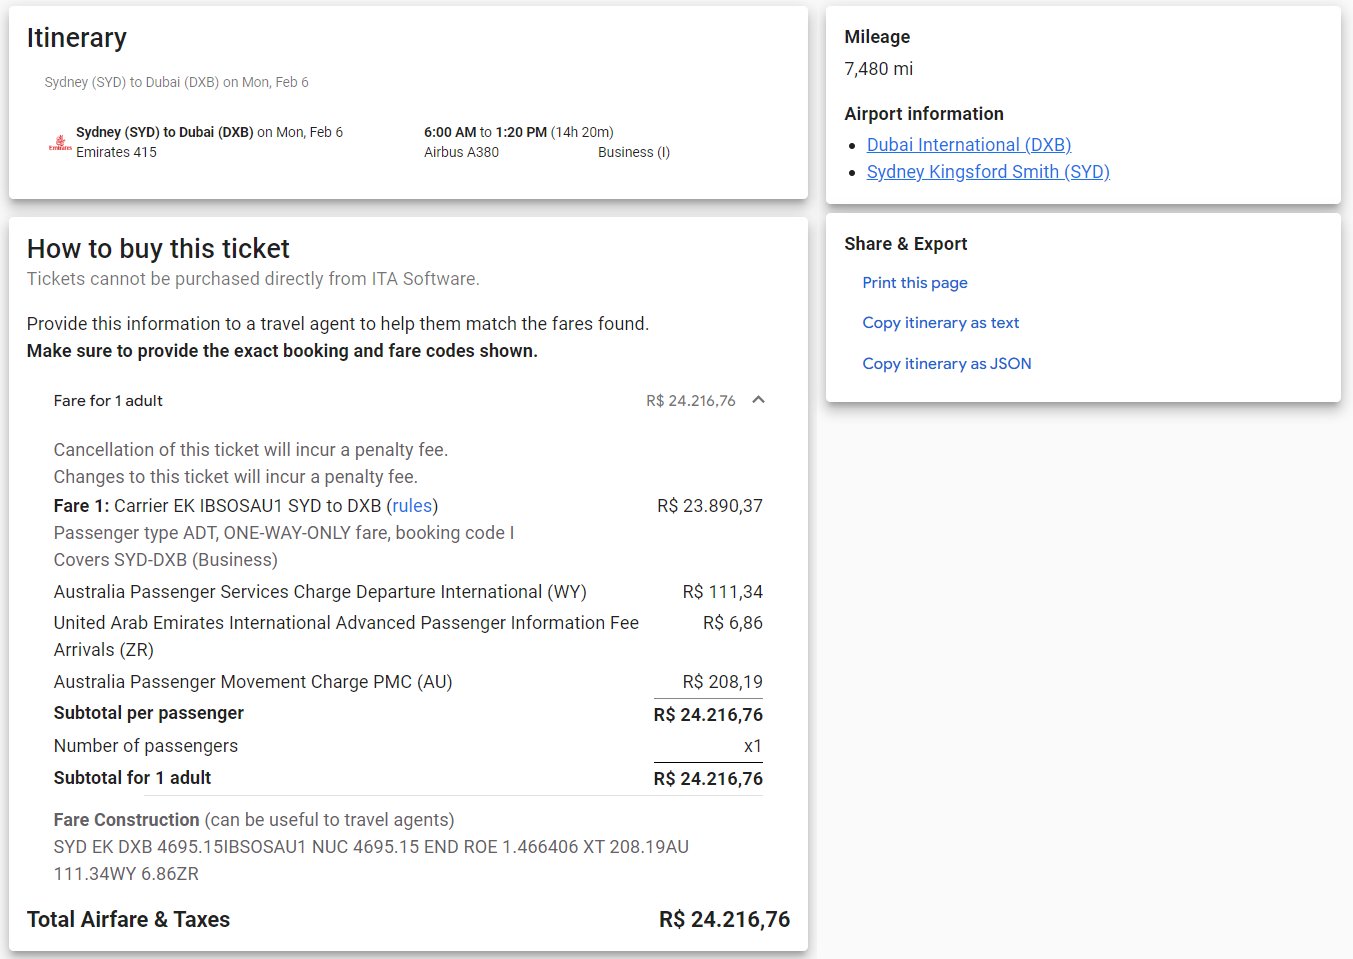Click the 6:00 AM to 1:20 PM time
This screenshot has width=1353, height=959.
[485, 132]
